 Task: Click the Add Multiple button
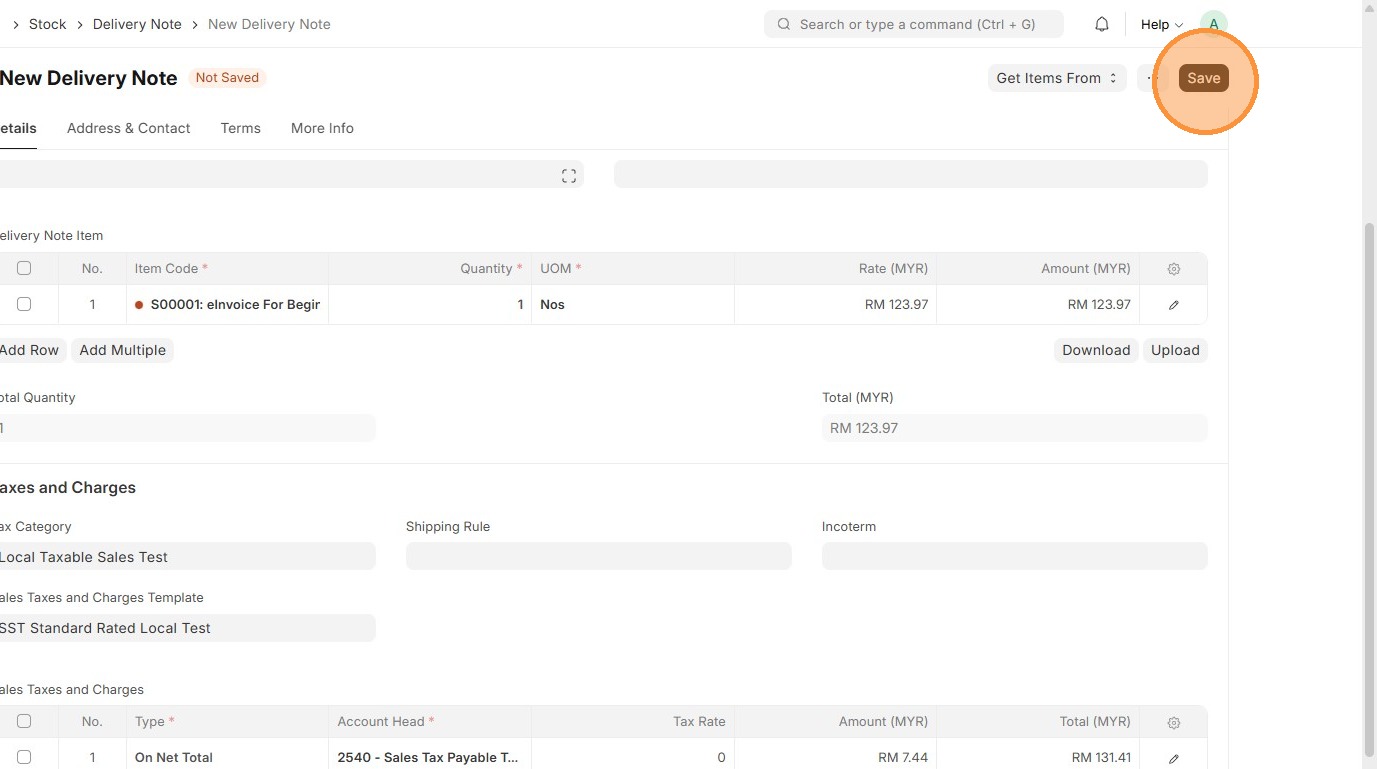pos(122,350)
